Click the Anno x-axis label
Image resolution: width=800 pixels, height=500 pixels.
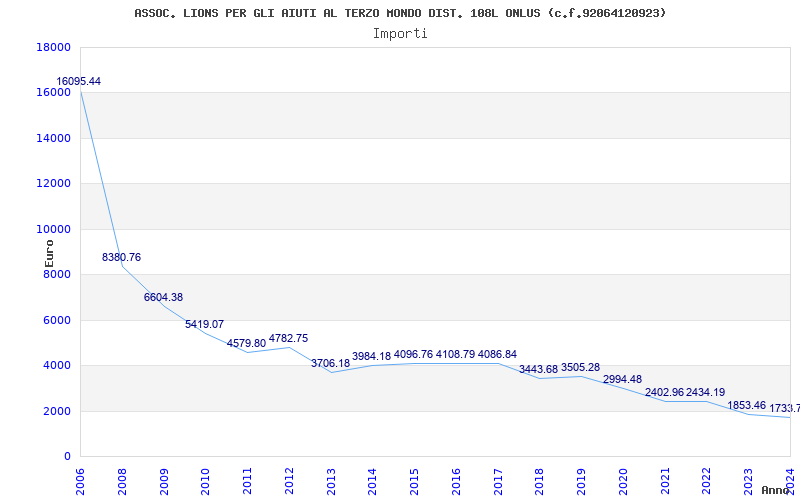click(x=776, y=490)
